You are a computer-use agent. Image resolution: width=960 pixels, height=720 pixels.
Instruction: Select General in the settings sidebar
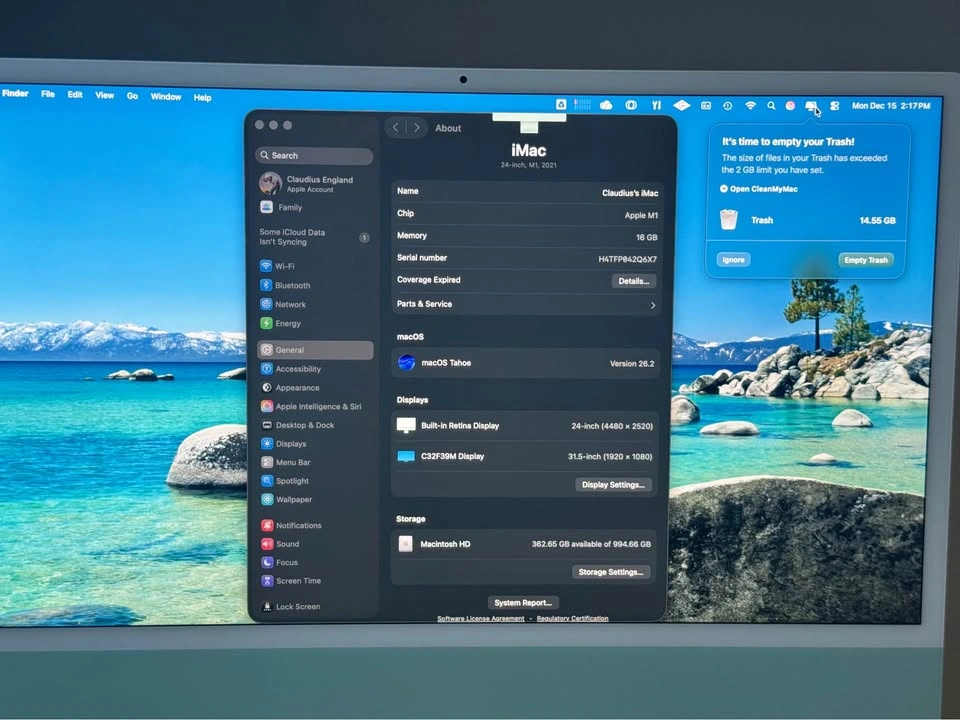point(315,350)
